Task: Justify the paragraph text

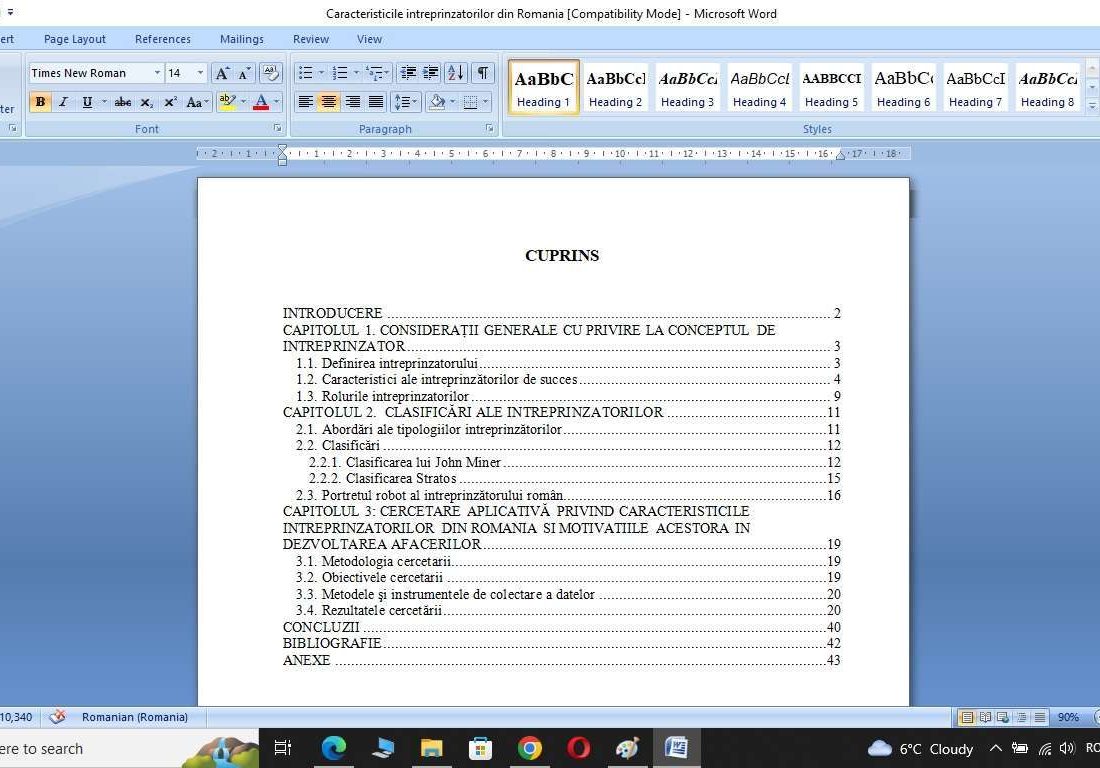Action: pyautogui.click(x=376, y=102)
